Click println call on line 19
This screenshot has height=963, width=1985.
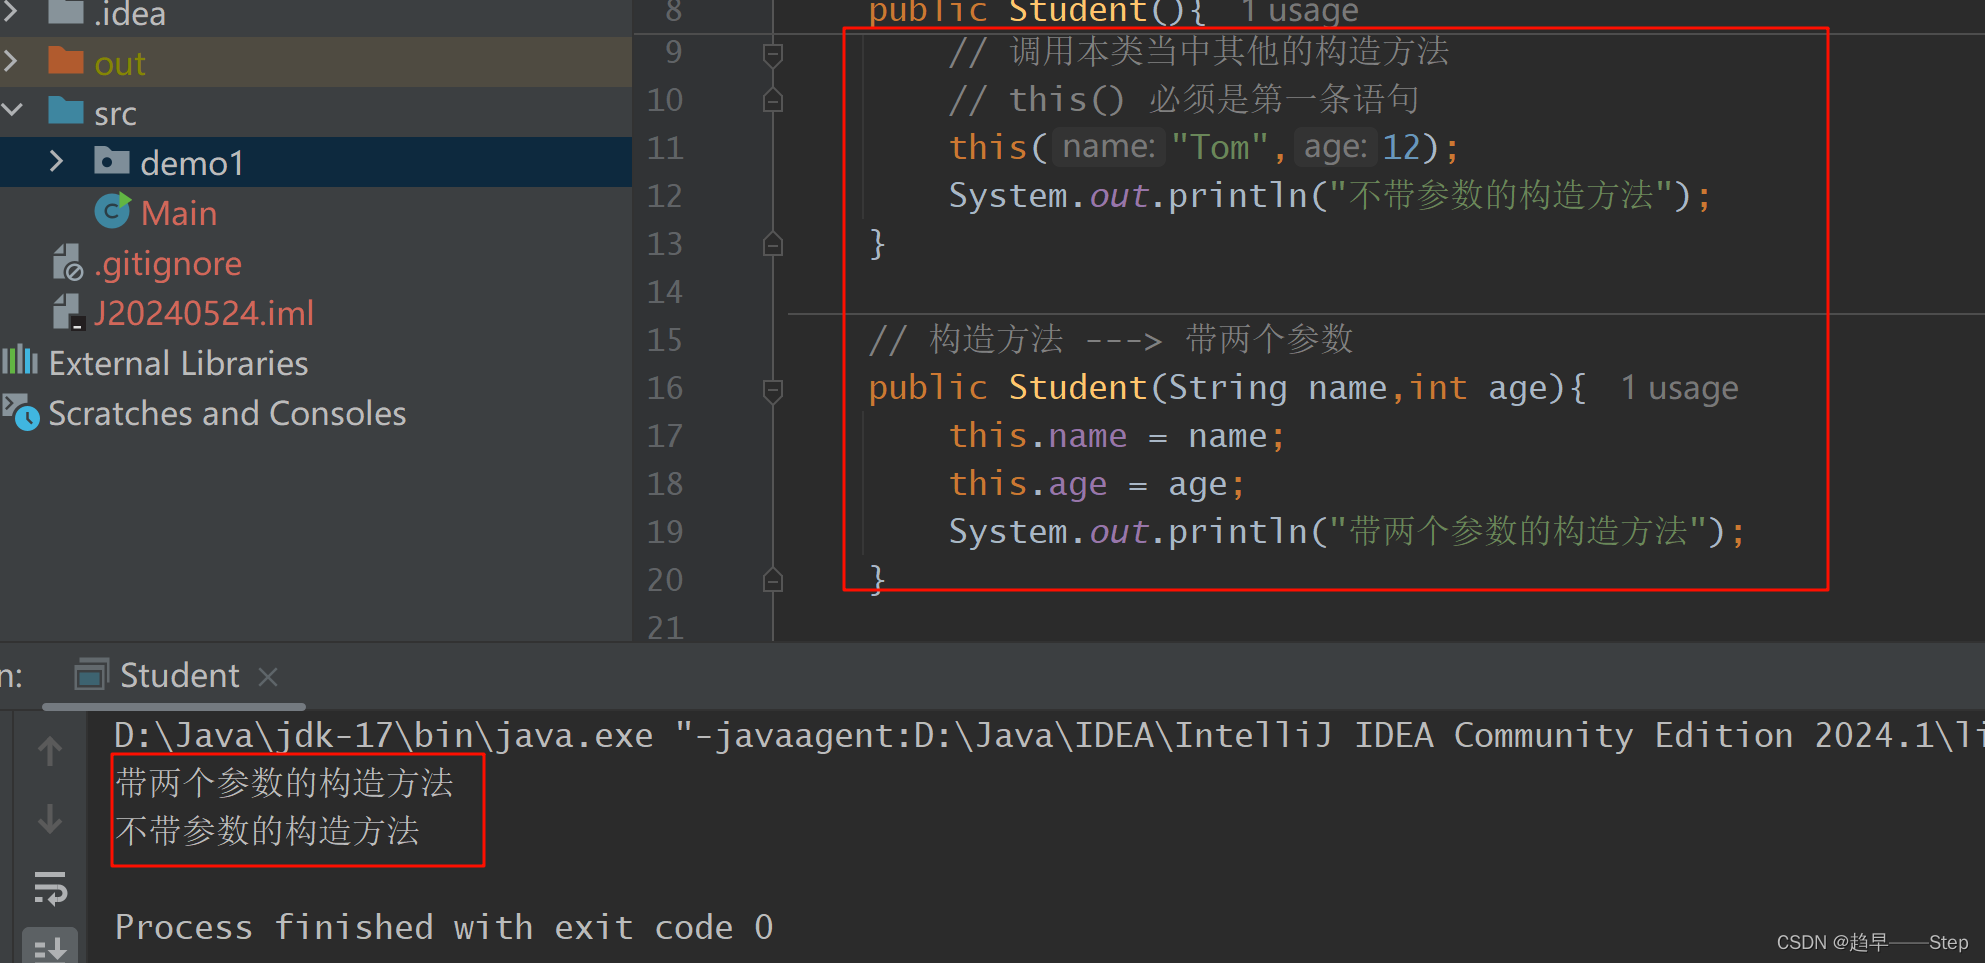tap(1347, 531)
